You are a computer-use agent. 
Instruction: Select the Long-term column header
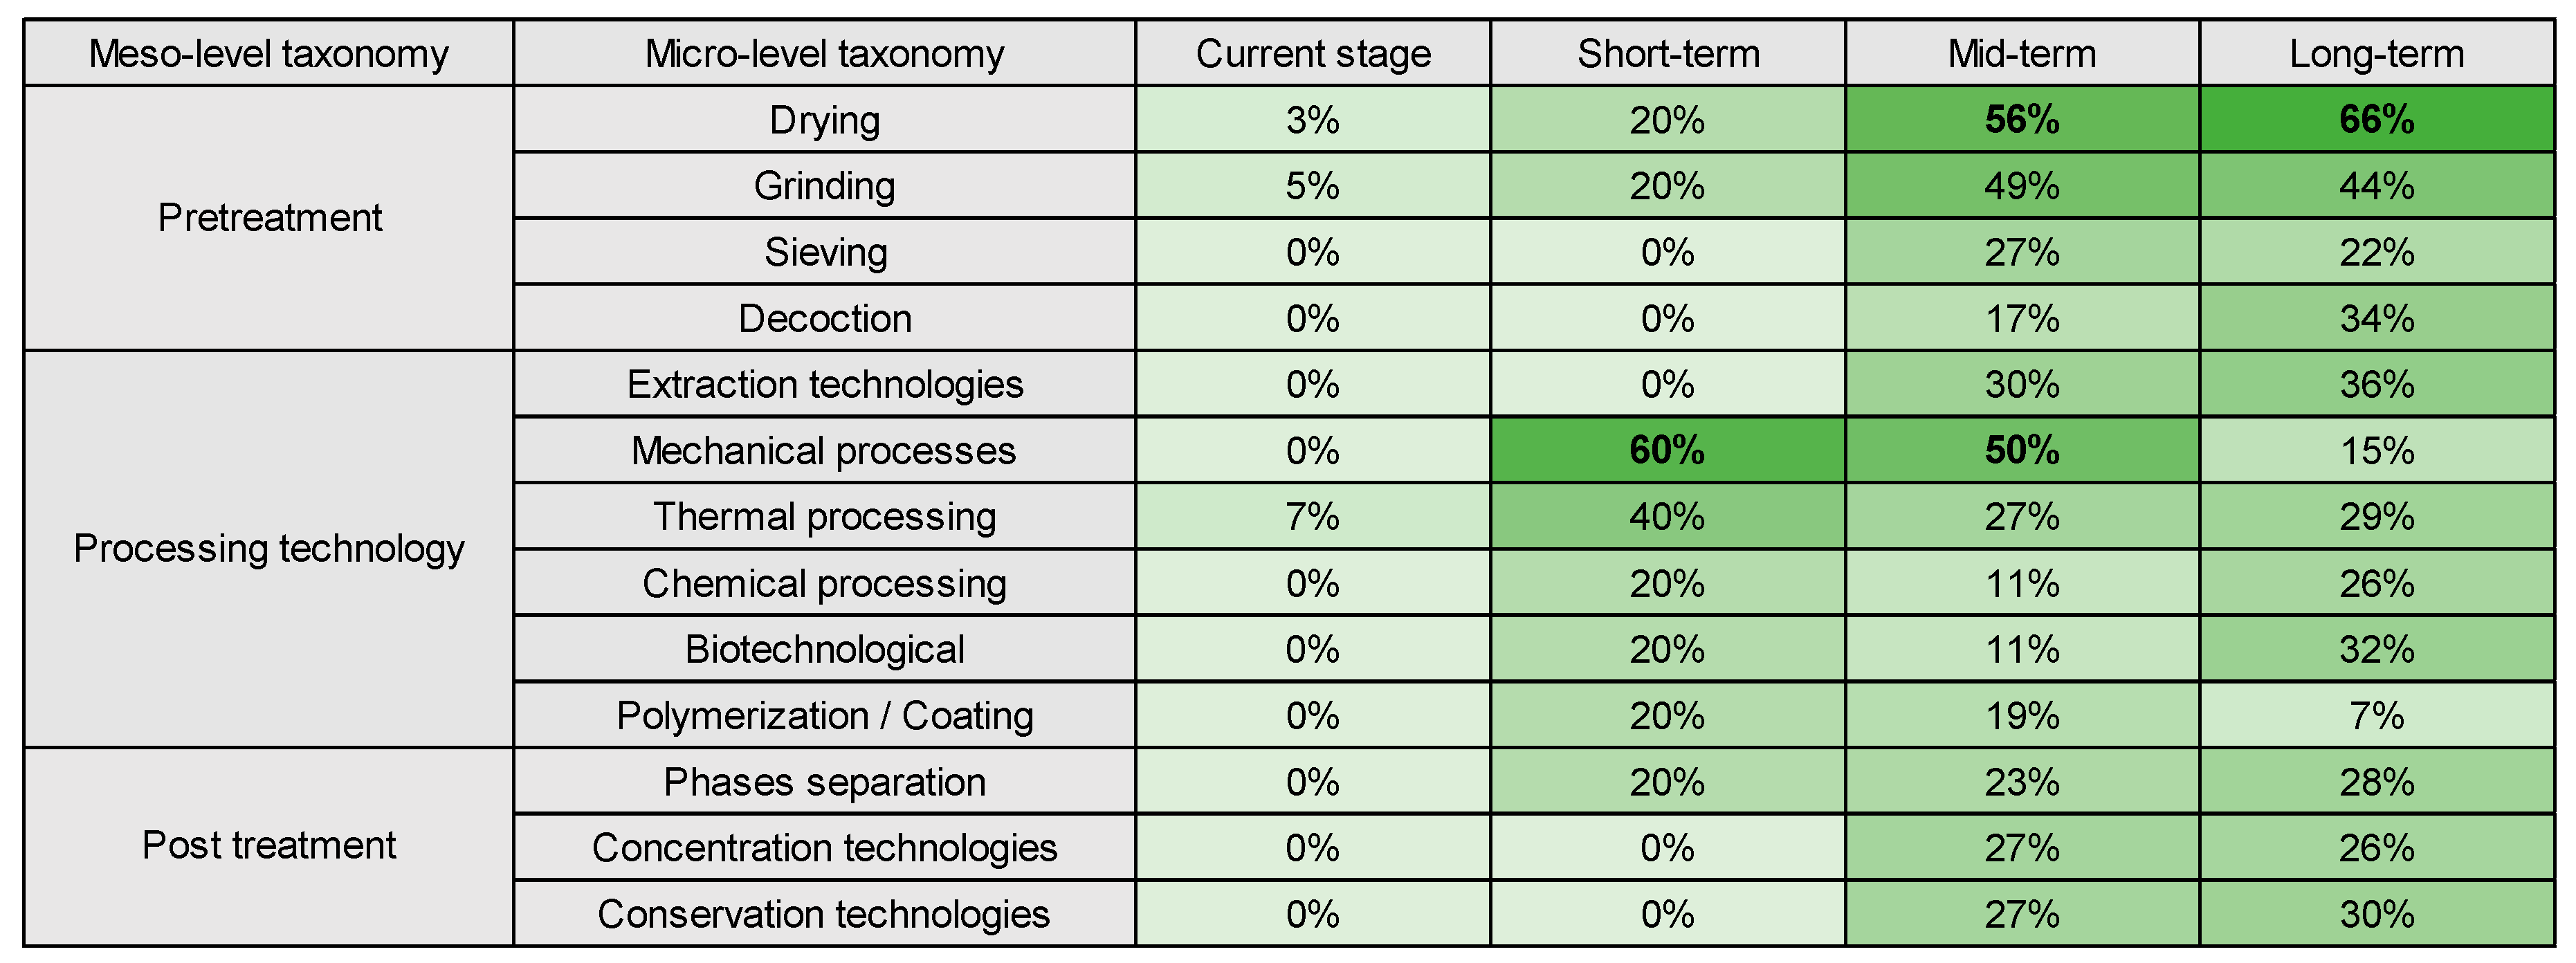[2376, 54]
